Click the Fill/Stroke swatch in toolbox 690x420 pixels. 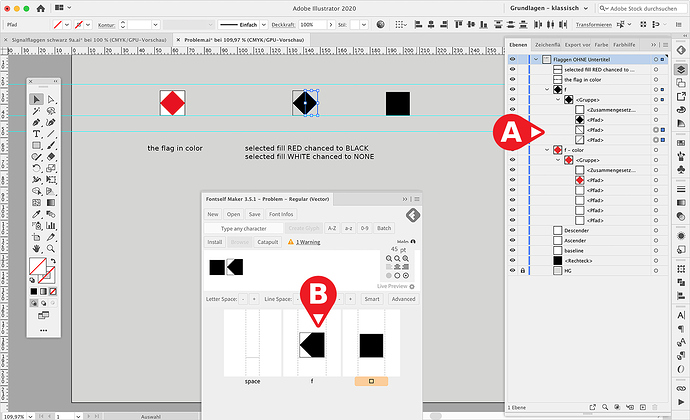pos(38,267)
